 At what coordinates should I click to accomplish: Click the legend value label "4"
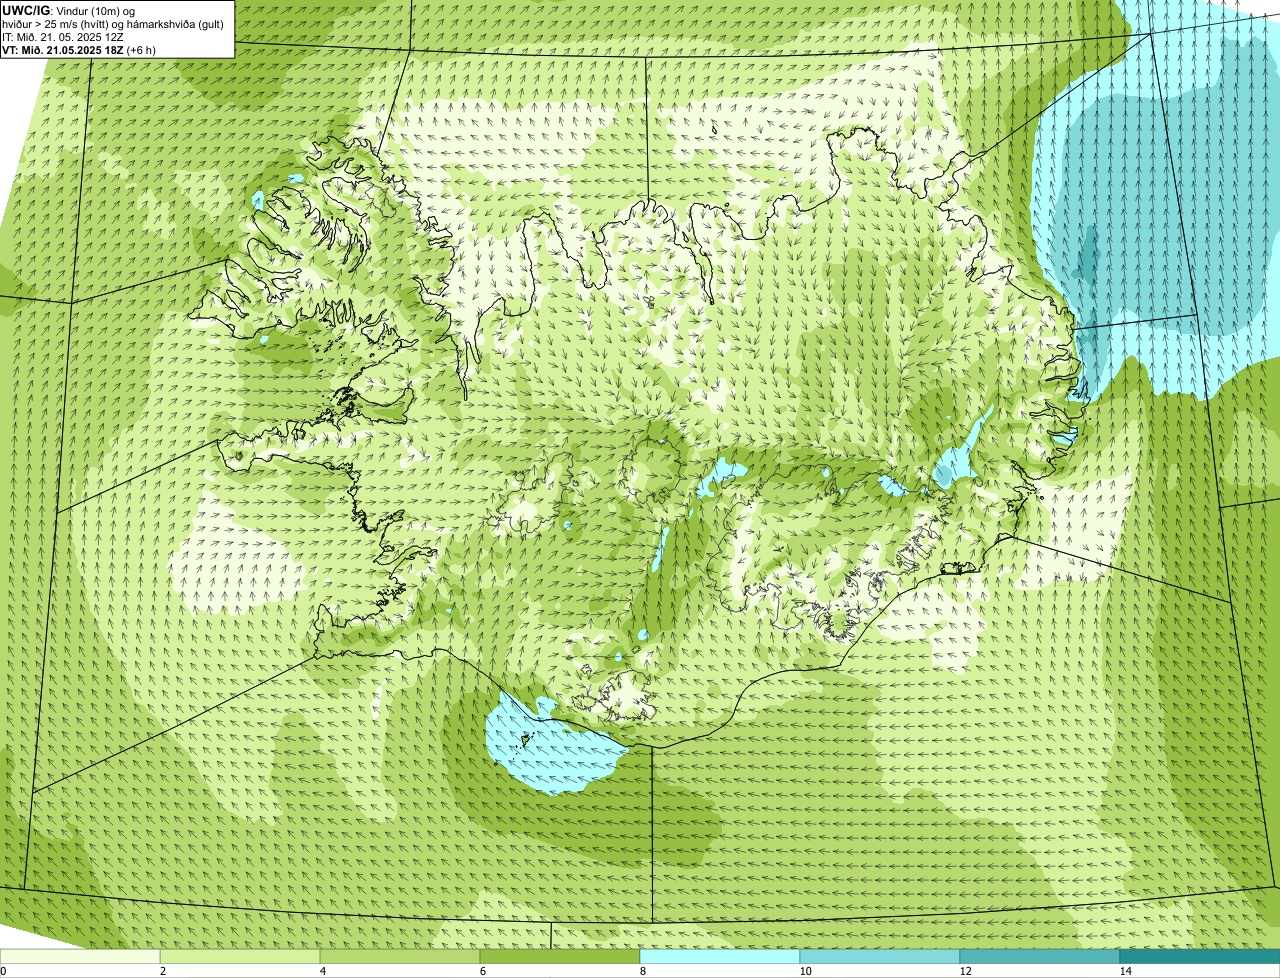pyautogui.click(x=322, y=971)
